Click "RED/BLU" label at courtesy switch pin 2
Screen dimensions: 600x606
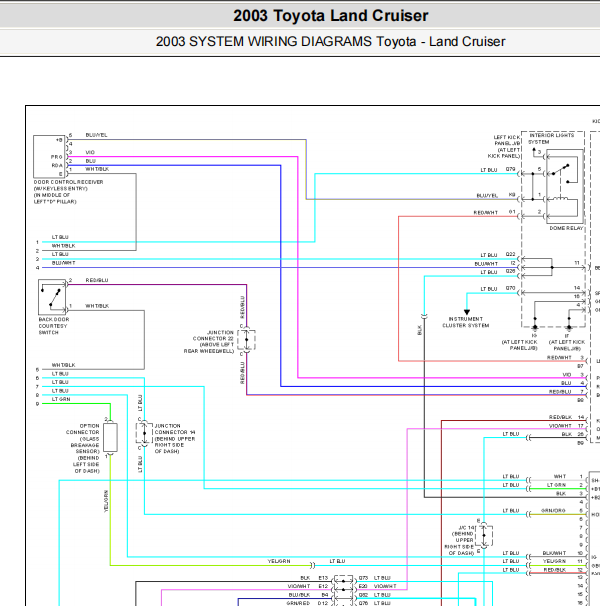point(97,280)
